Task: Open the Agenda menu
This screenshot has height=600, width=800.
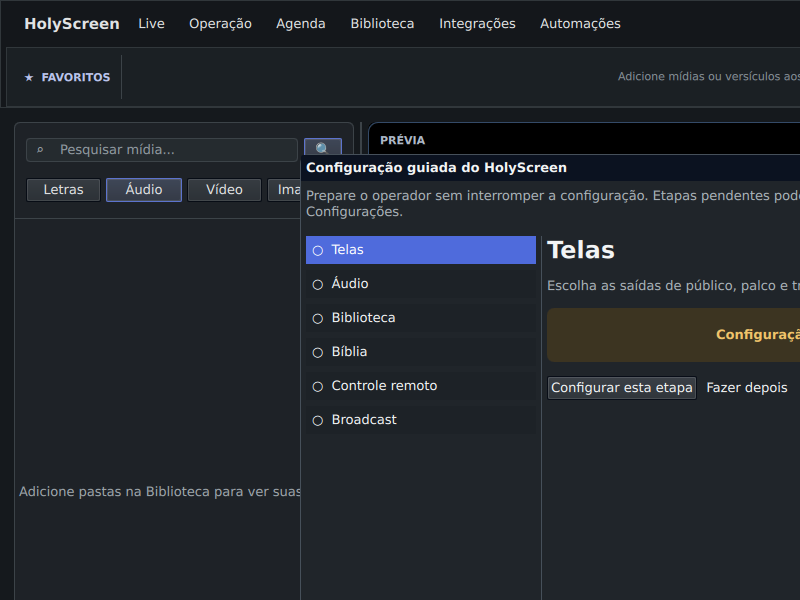Action: point(301,23)
